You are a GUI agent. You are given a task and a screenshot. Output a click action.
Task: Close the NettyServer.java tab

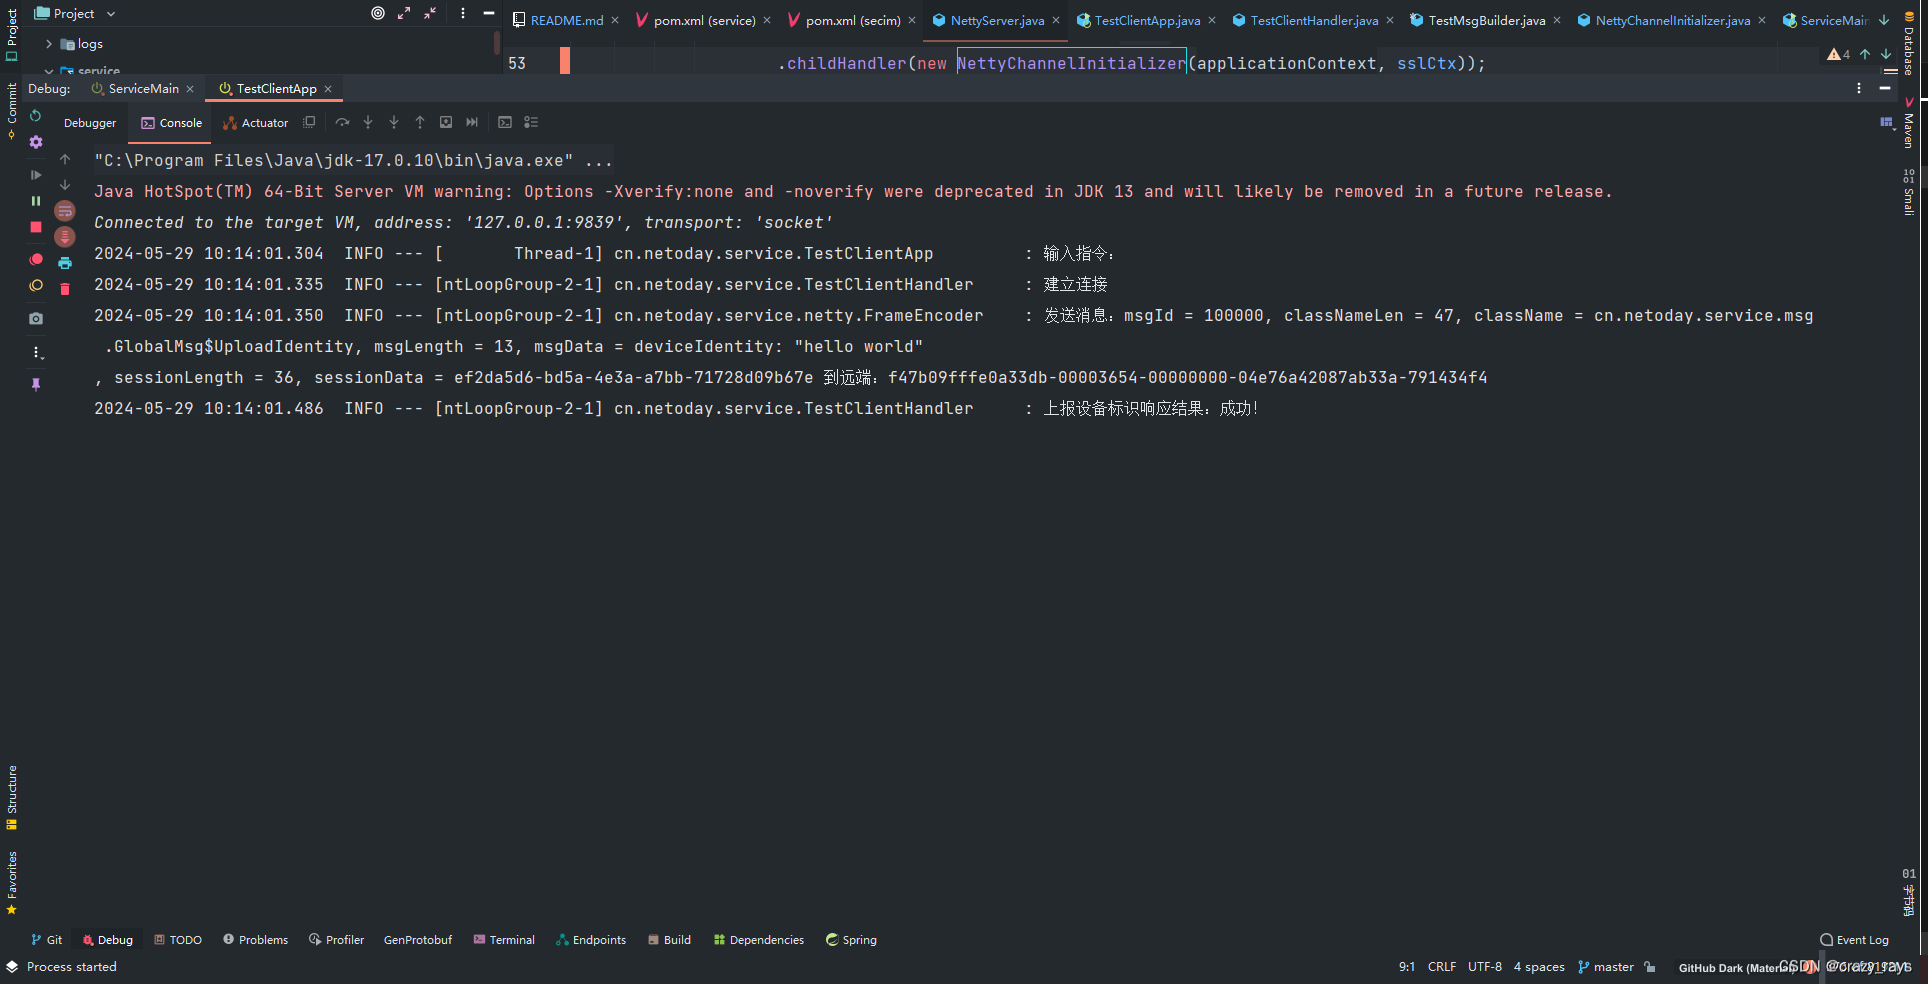[x=1056, y=20]
